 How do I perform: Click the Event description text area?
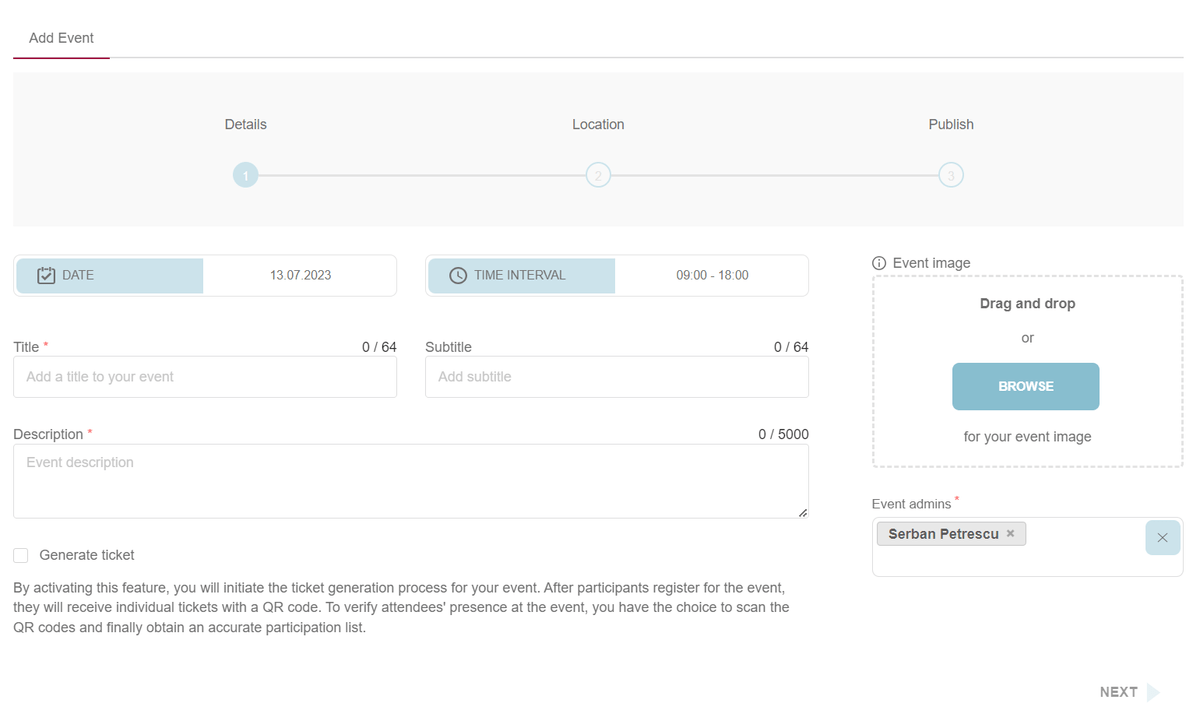[410, 481]
